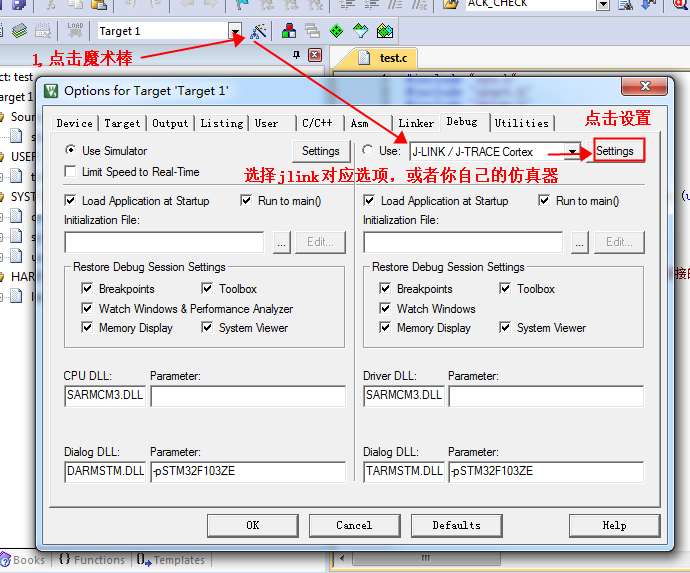Toggle hardware-side Run to main() checkbox

point(544,201)
